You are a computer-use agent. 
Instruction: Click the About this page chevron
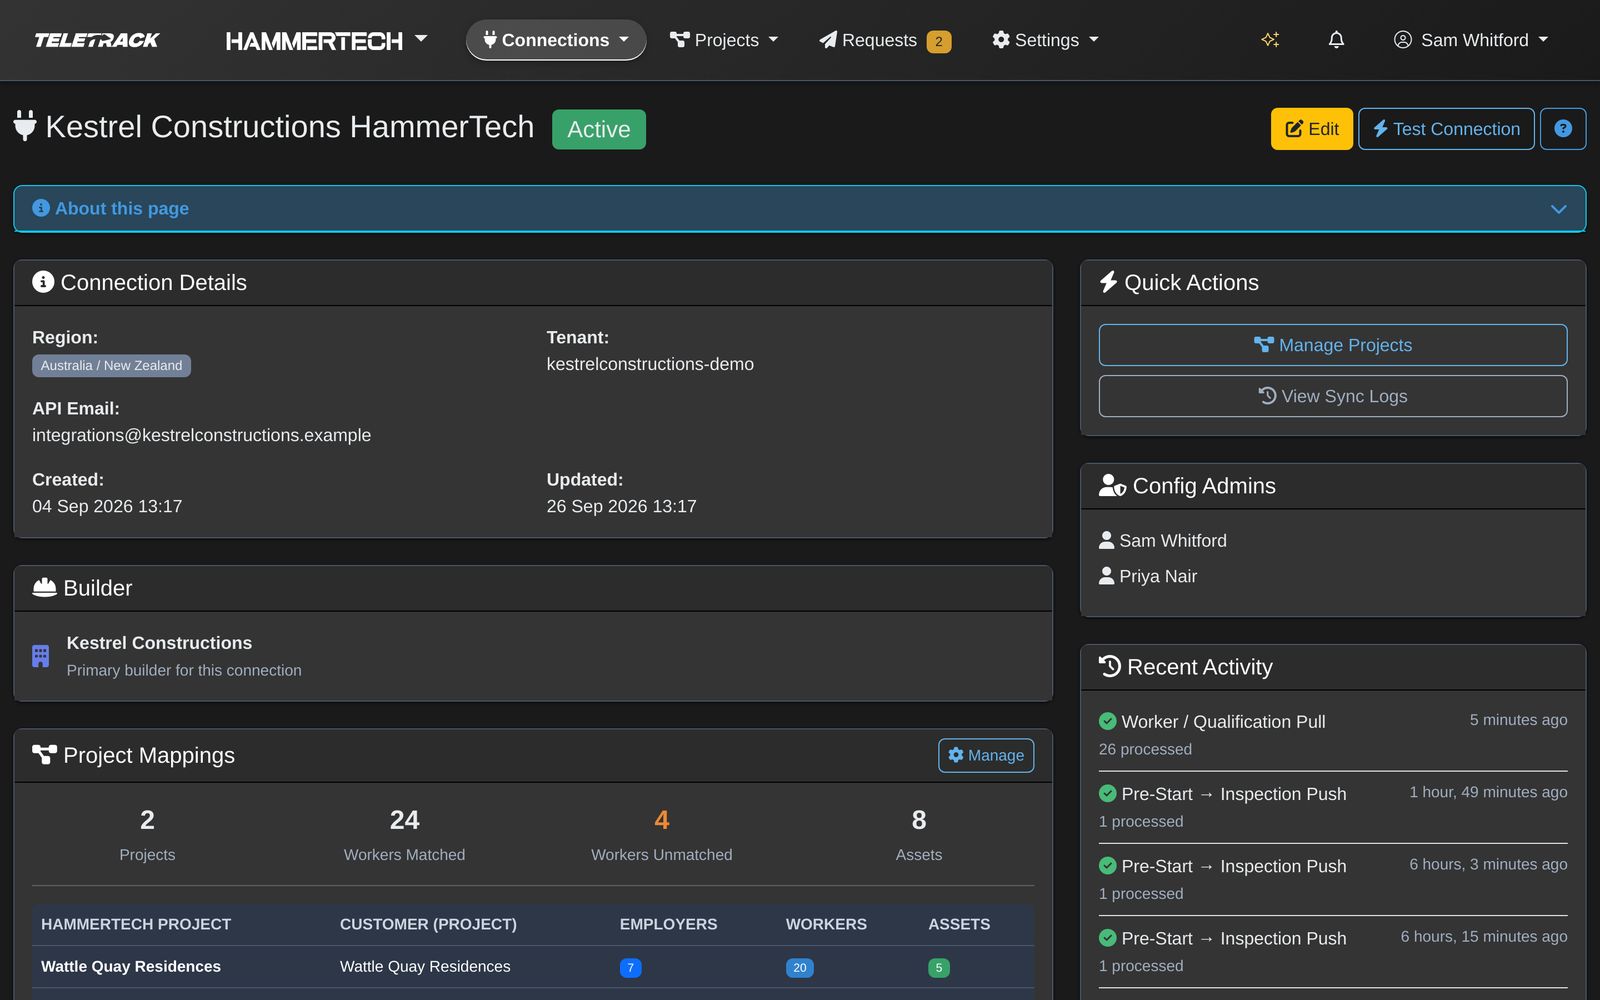click(1558, 209)
